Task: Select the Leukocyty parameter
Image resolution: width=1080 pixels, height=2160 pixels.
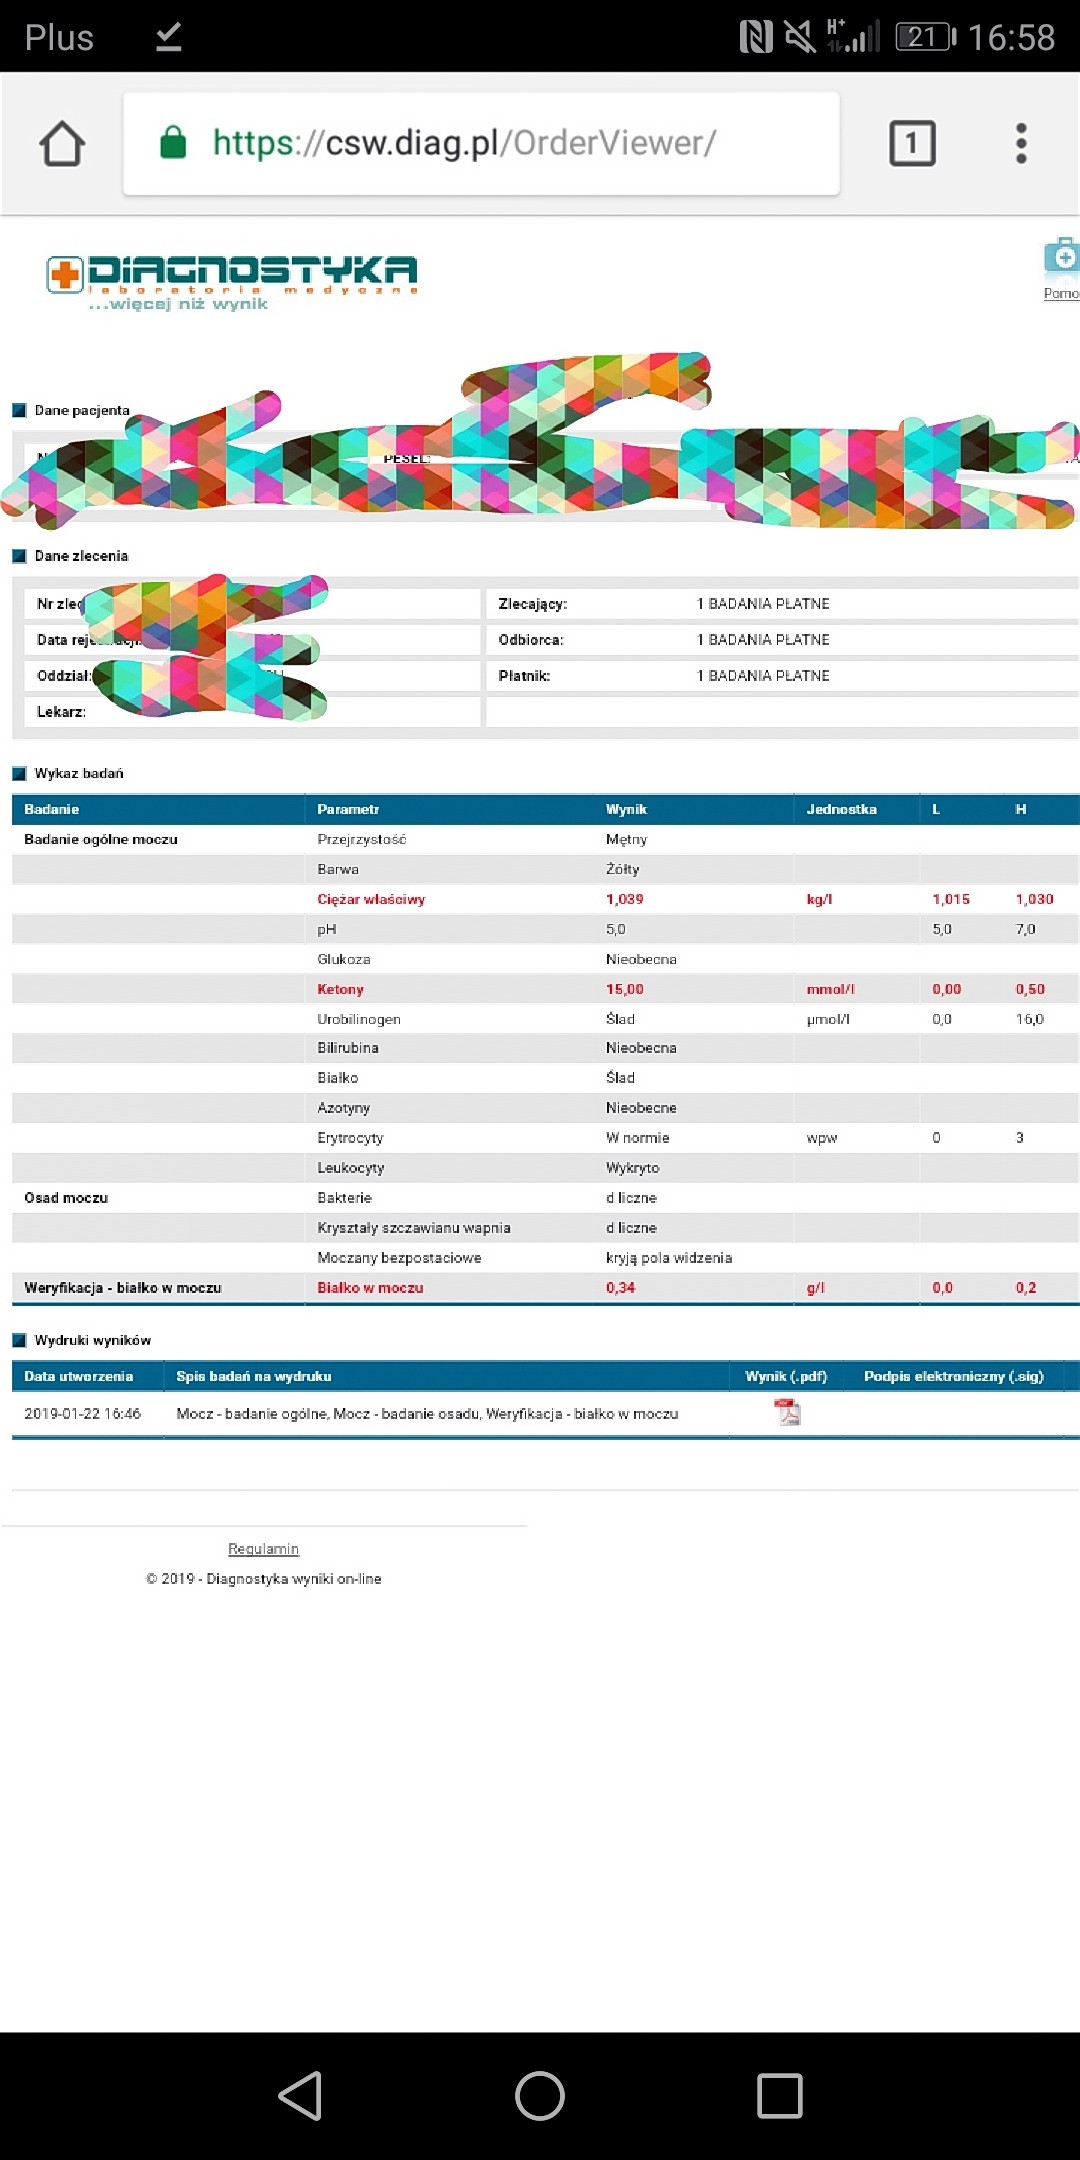Action: tap(350, 1168)
